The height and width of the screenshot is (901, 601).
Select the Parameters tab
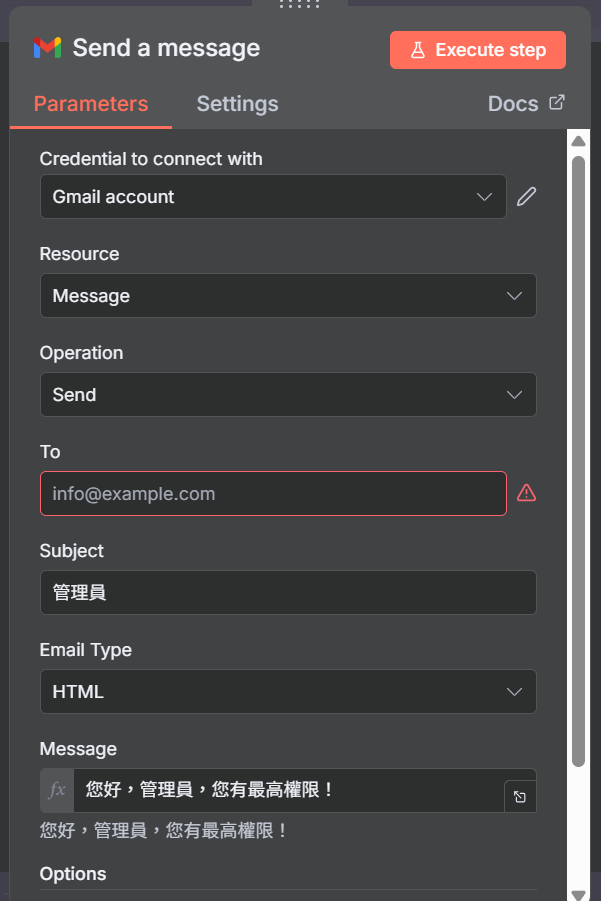pos(91,104)
